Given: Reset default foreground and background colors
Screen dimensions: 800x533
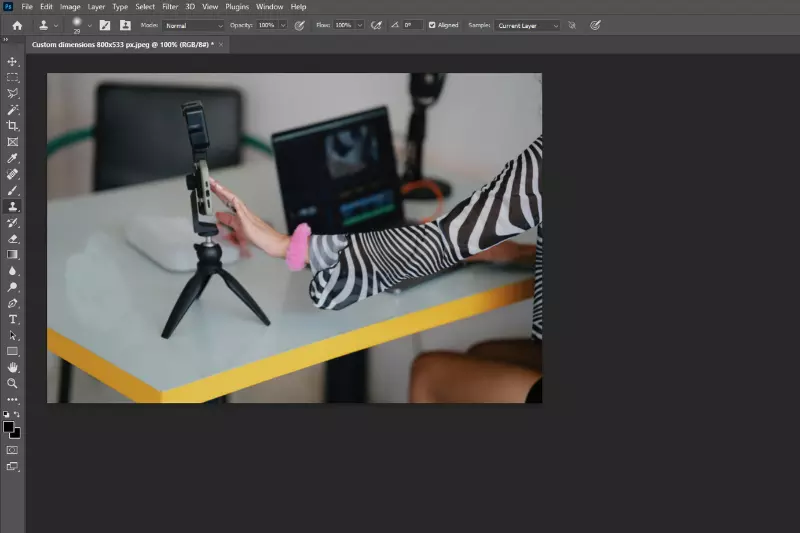Looking at the screenshot, I should coord(6,414).
